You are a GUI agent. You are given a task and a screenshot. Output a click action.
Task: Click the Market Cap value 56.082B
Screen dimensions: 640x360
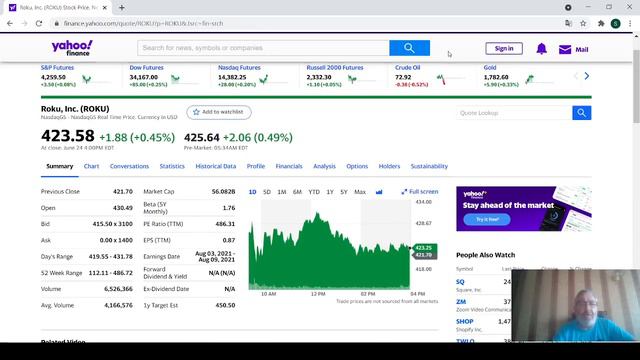223,191
